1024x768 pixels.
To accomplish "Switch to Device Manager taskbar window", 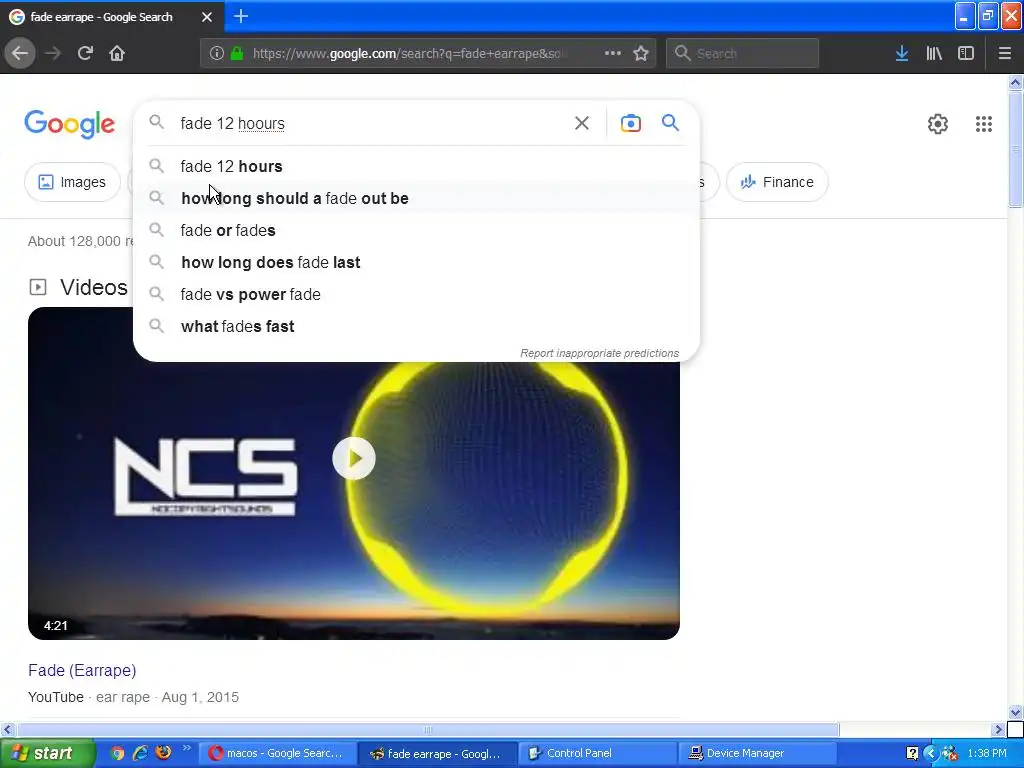I will (x=758, y=754).
